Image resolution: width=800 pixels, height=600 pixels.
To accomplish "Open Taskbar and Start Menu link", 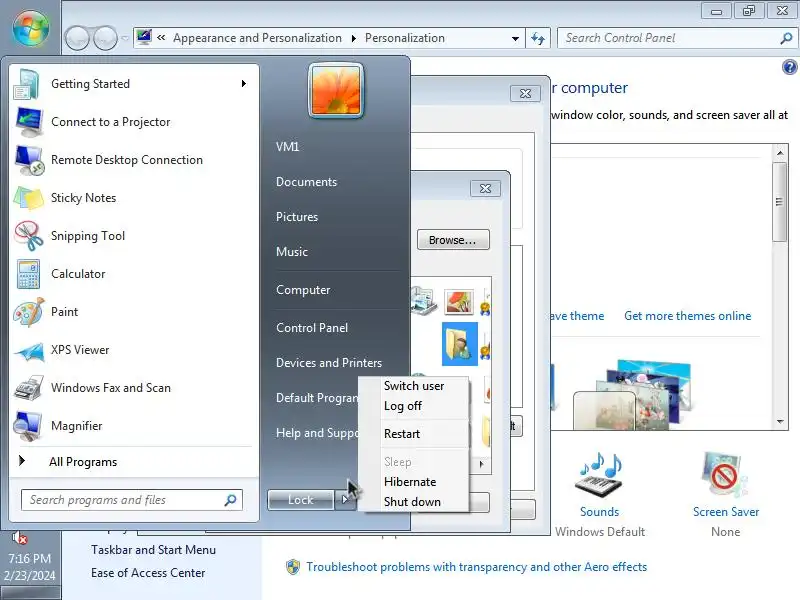I will 154,550.
